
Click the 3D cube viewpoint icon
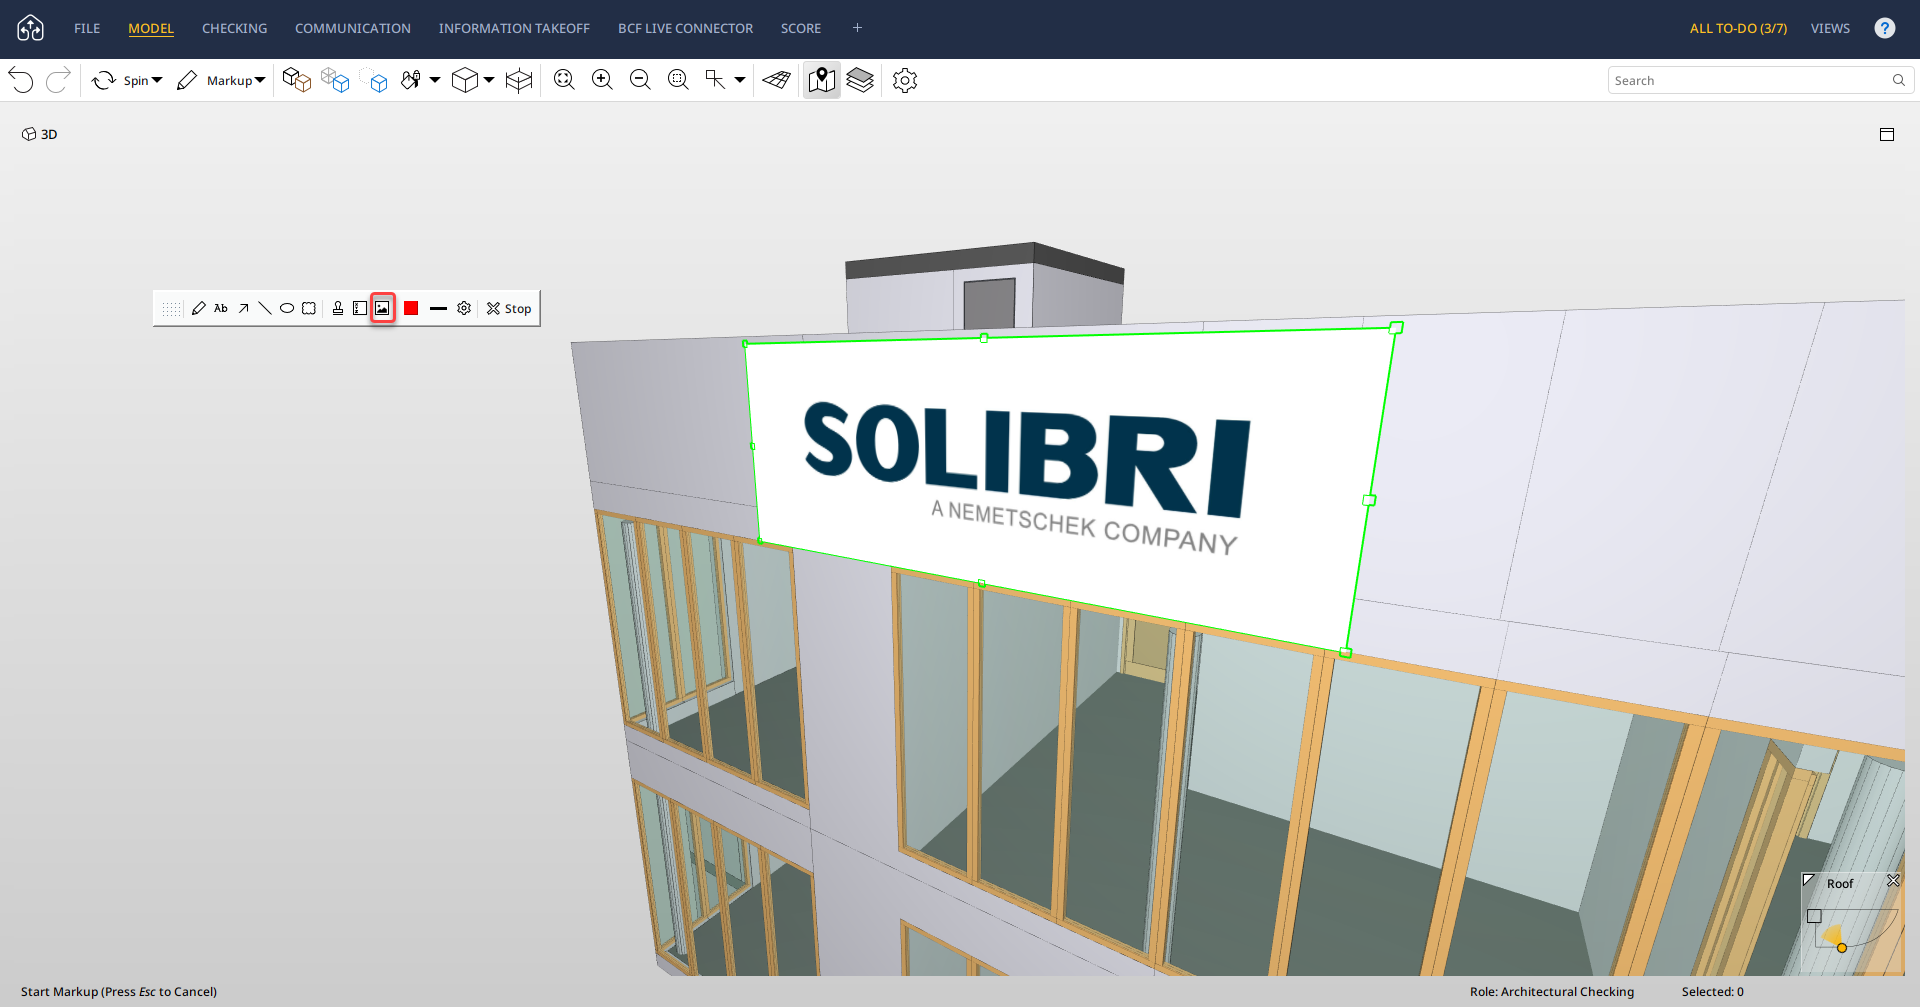pos(465,80)
